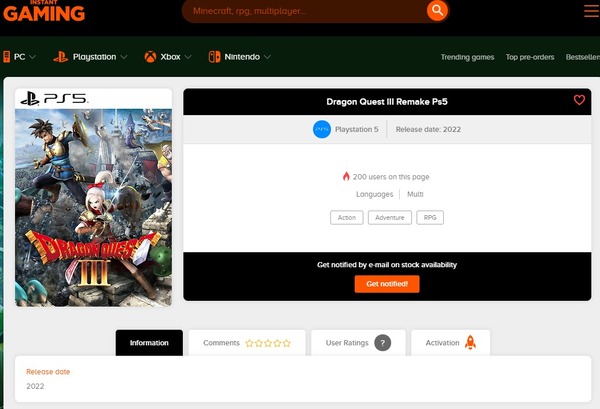Click the 2022 value in Information panel
Viewport: 600px width, 409px height.
tap(35, 386)
